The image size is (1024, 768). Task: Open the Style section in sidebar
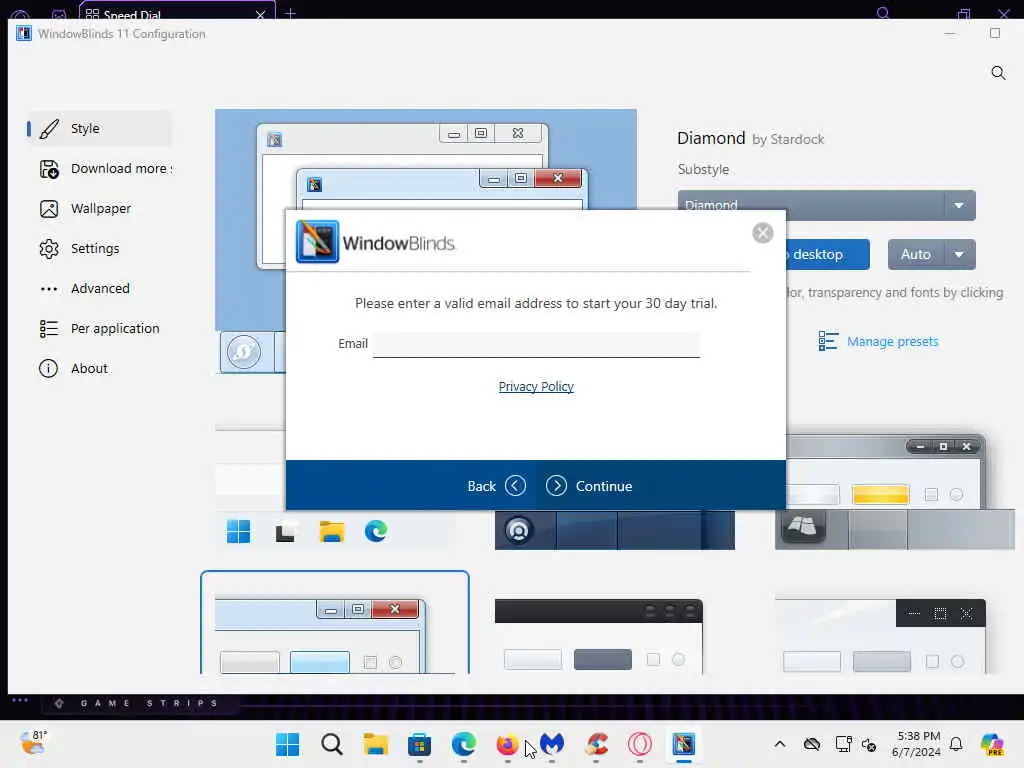pos(99,129)
